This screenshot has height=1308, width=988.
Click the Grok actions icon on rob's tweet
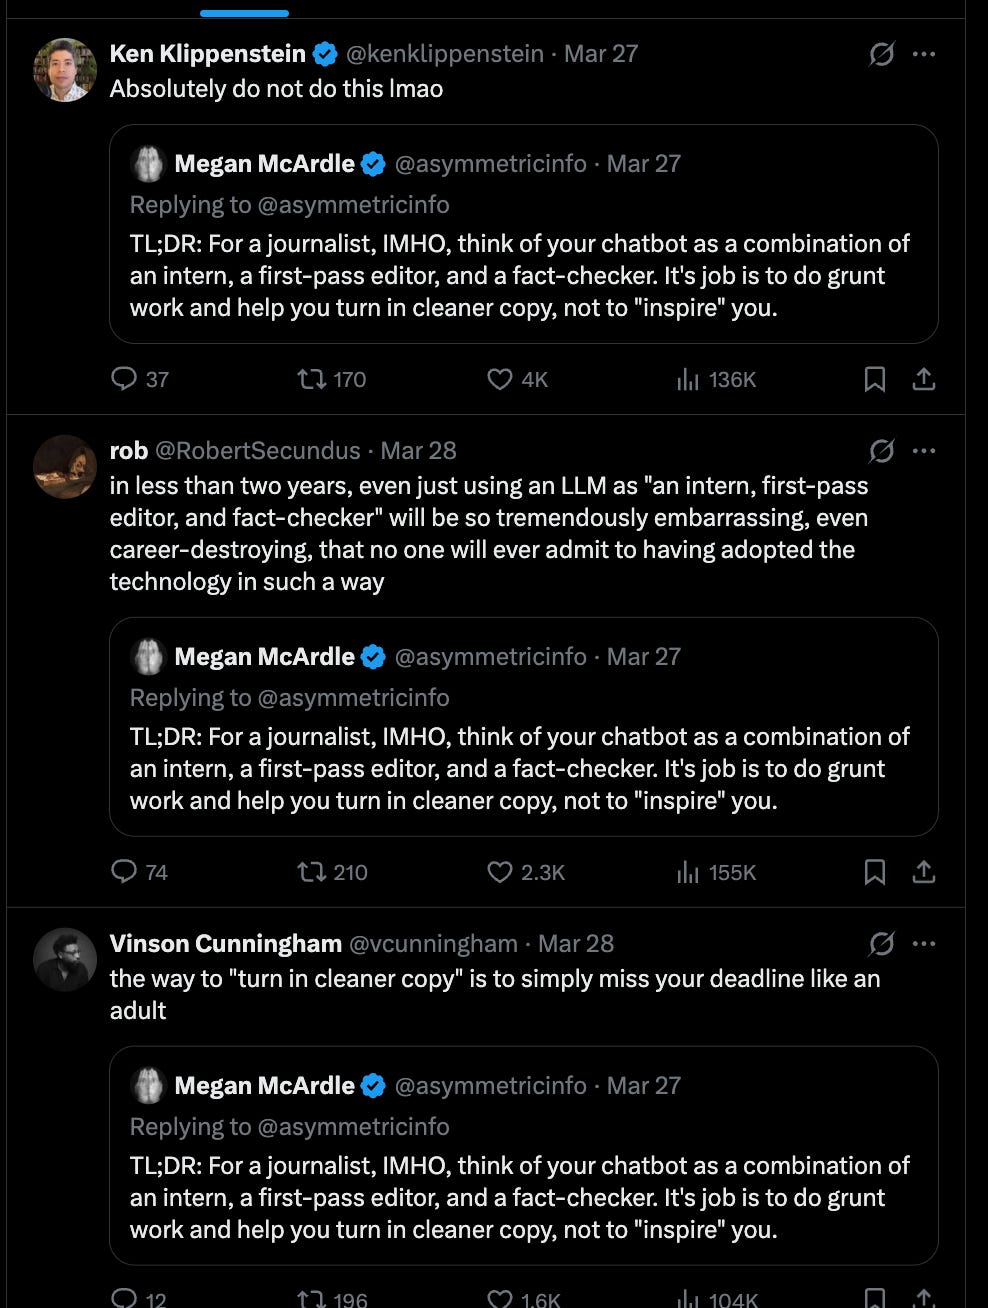pos(881,450)
